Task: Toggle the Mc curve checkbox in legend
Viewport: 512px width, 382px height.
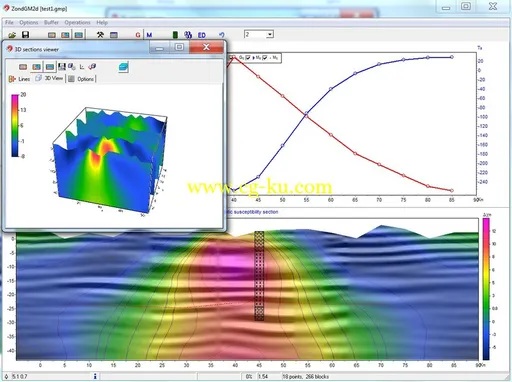Action: (265, 58)
